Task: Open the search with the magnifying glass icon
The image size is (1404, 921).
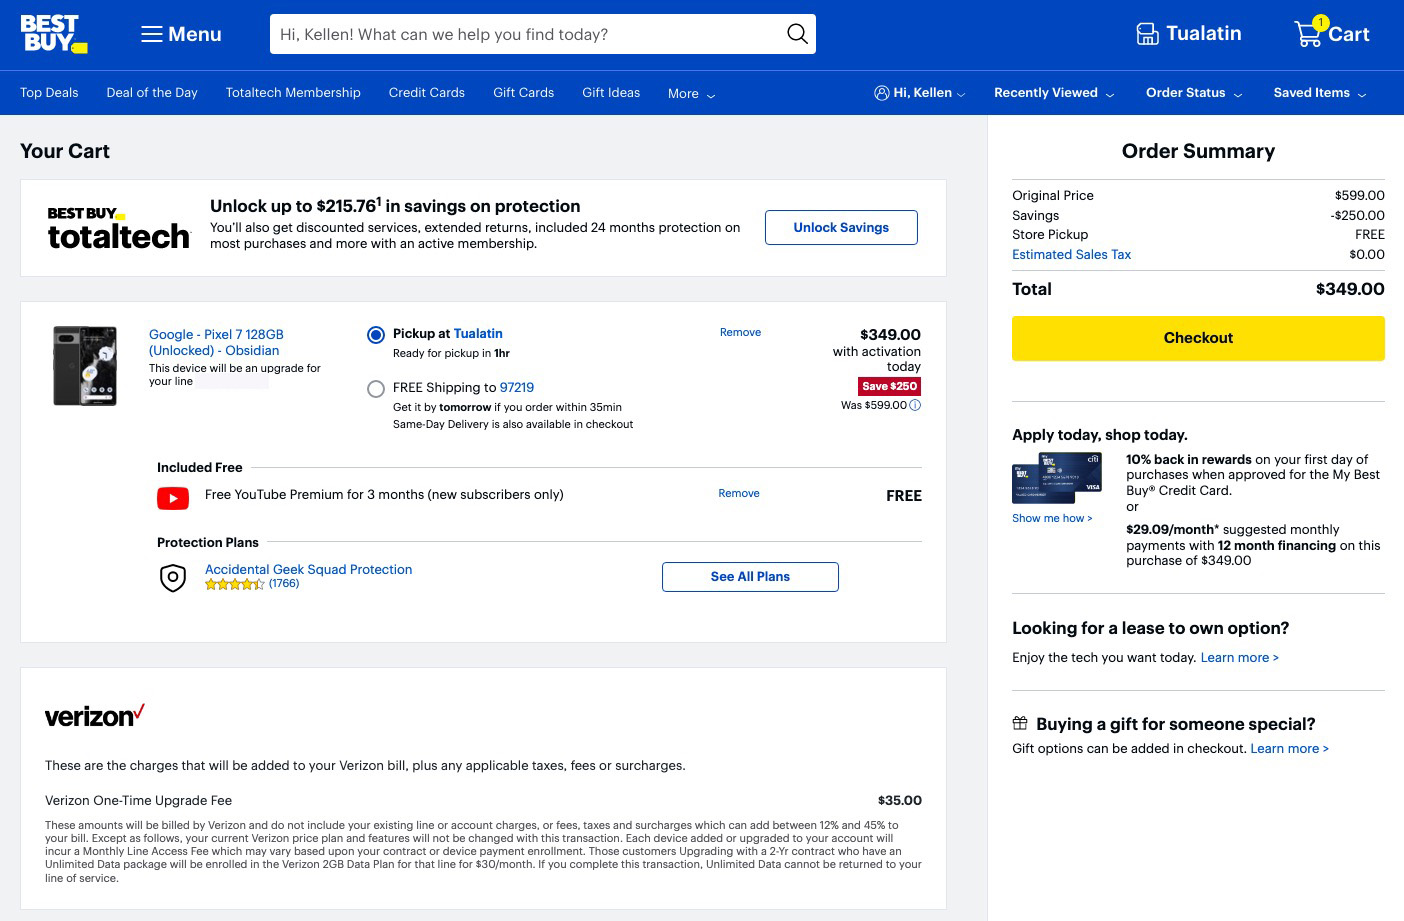Action: (797, 34)
